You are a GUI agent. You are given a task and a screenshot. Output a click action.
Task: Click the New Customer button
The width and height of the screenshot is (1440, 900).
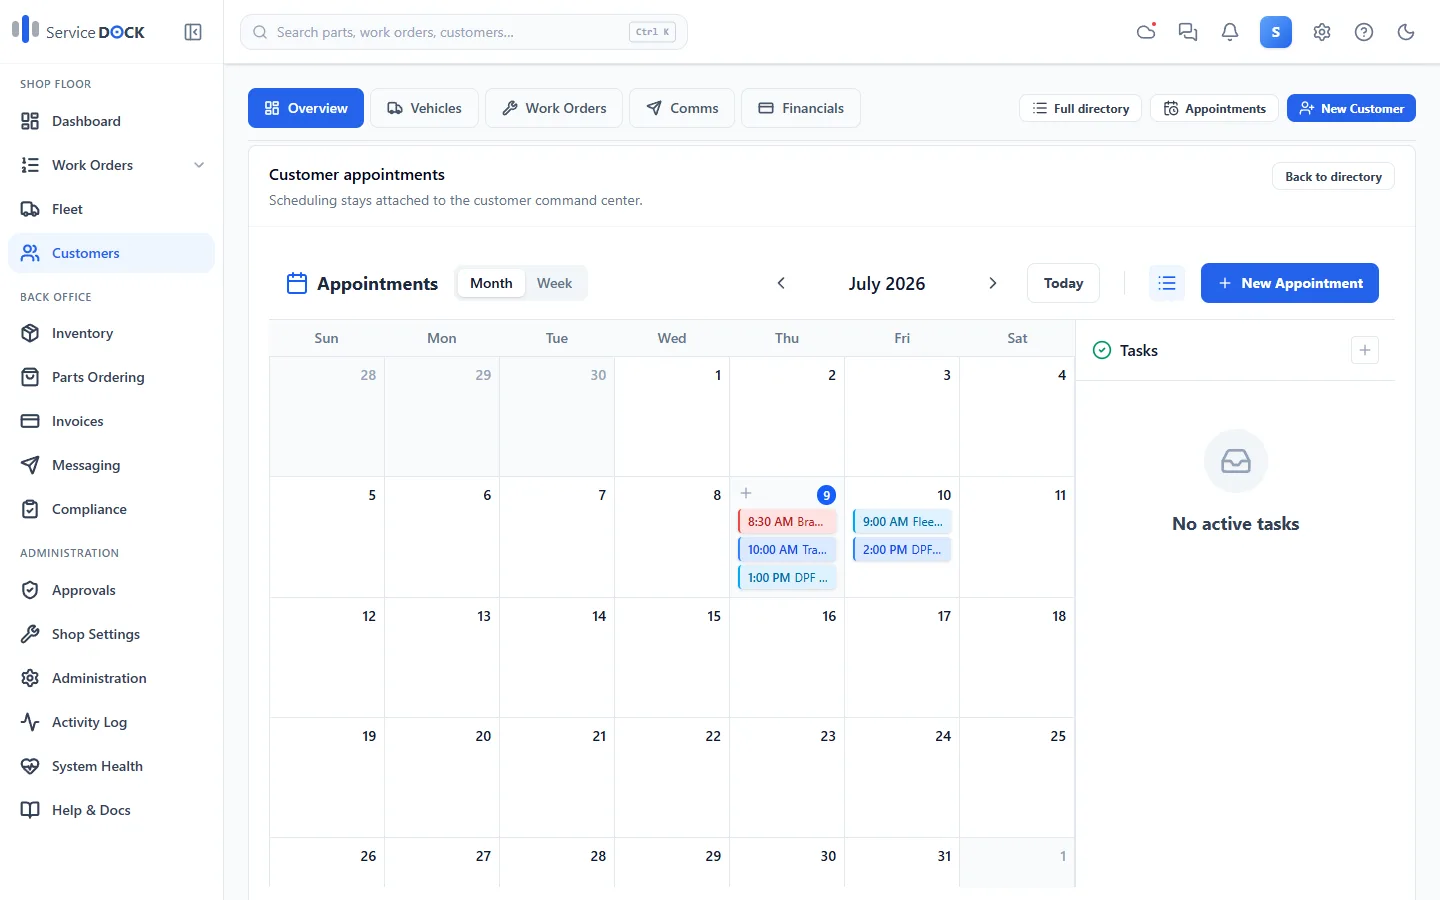[1351, 108]
